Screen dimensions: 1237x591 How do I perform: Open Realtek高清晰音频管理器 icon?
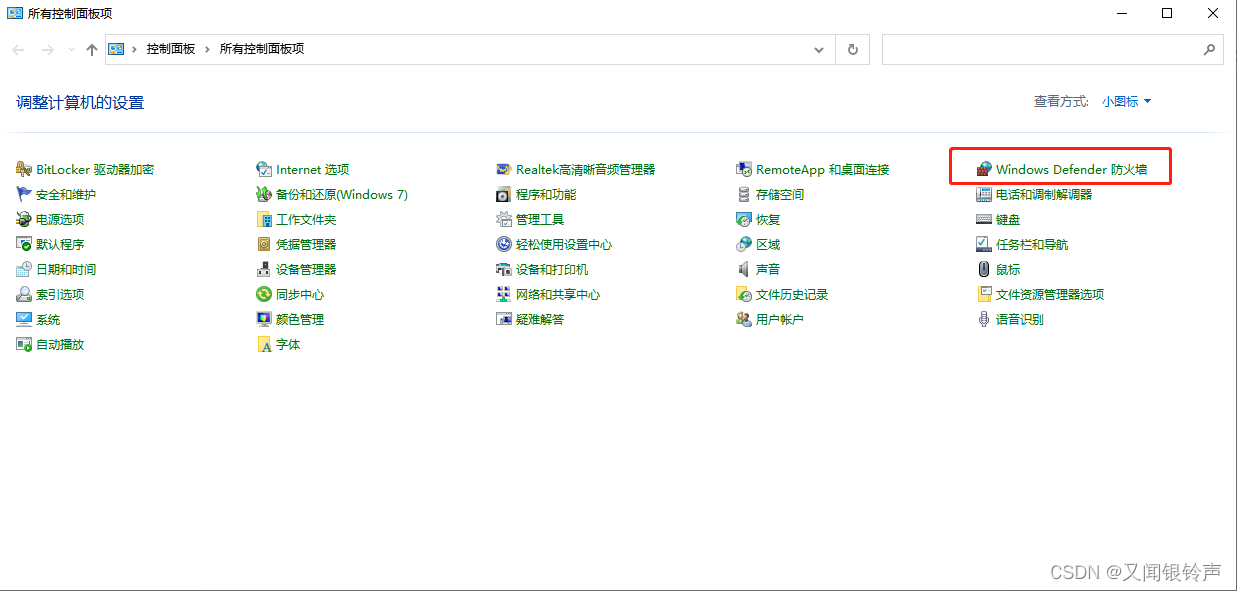[504, 170]
